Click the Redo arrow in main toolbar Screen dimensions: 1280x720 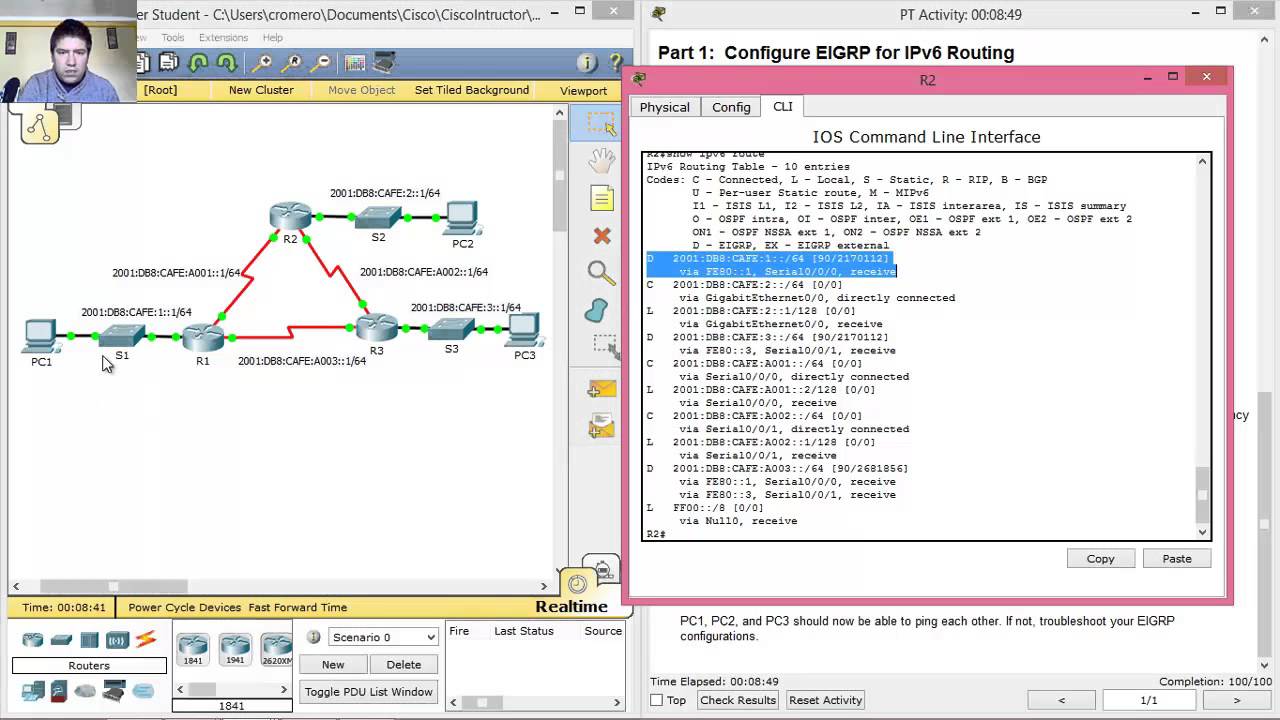pyautogui.click(x=227, y=63)
